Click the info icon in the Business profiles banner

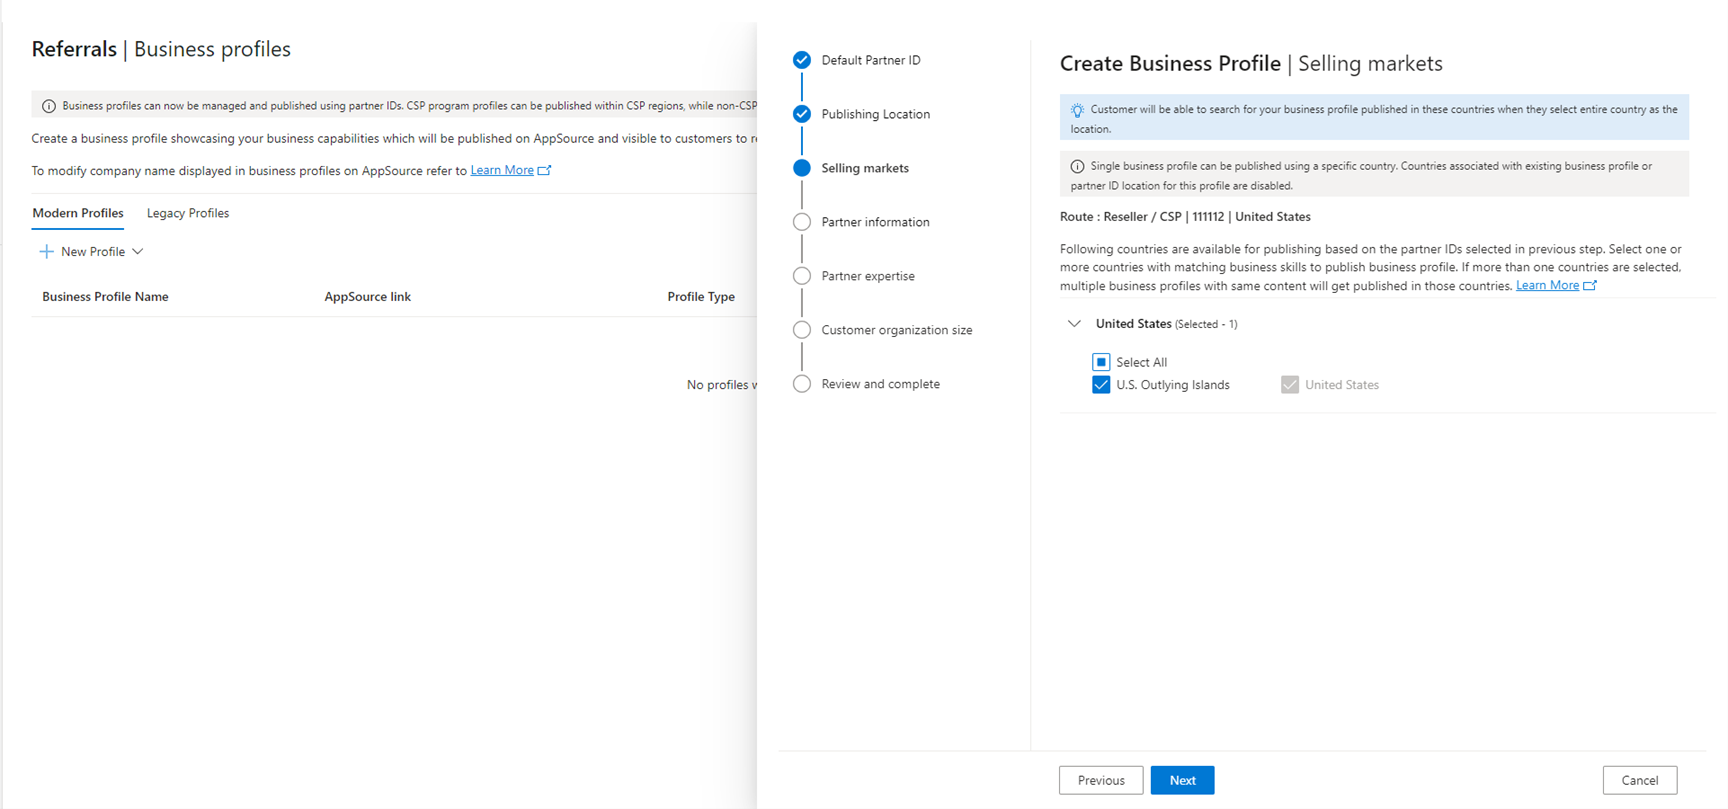(x=49, y=106)
